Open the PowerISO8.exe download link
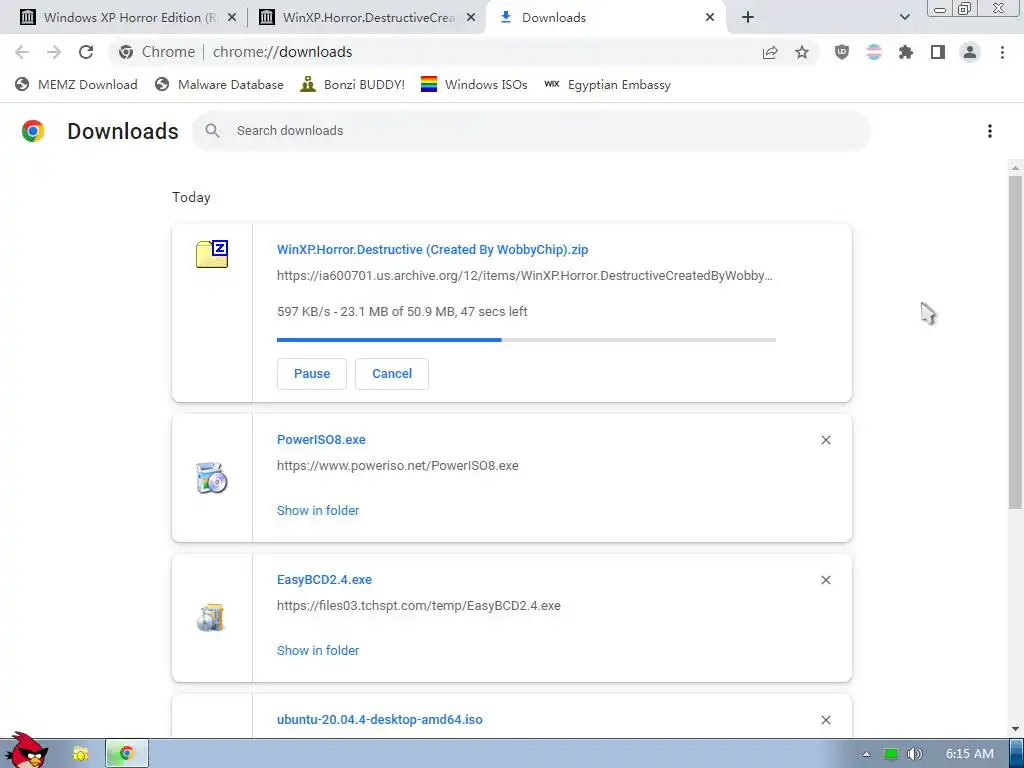The height and width of the screenshot is (768, 1024). [x=321, y=440]
